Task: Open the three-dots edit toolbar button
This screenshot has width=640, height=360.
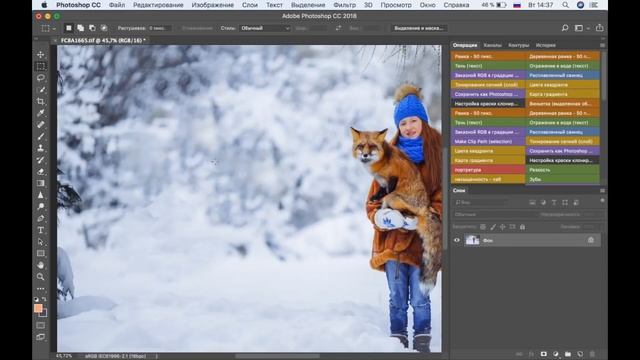Action: pos(40,289)
